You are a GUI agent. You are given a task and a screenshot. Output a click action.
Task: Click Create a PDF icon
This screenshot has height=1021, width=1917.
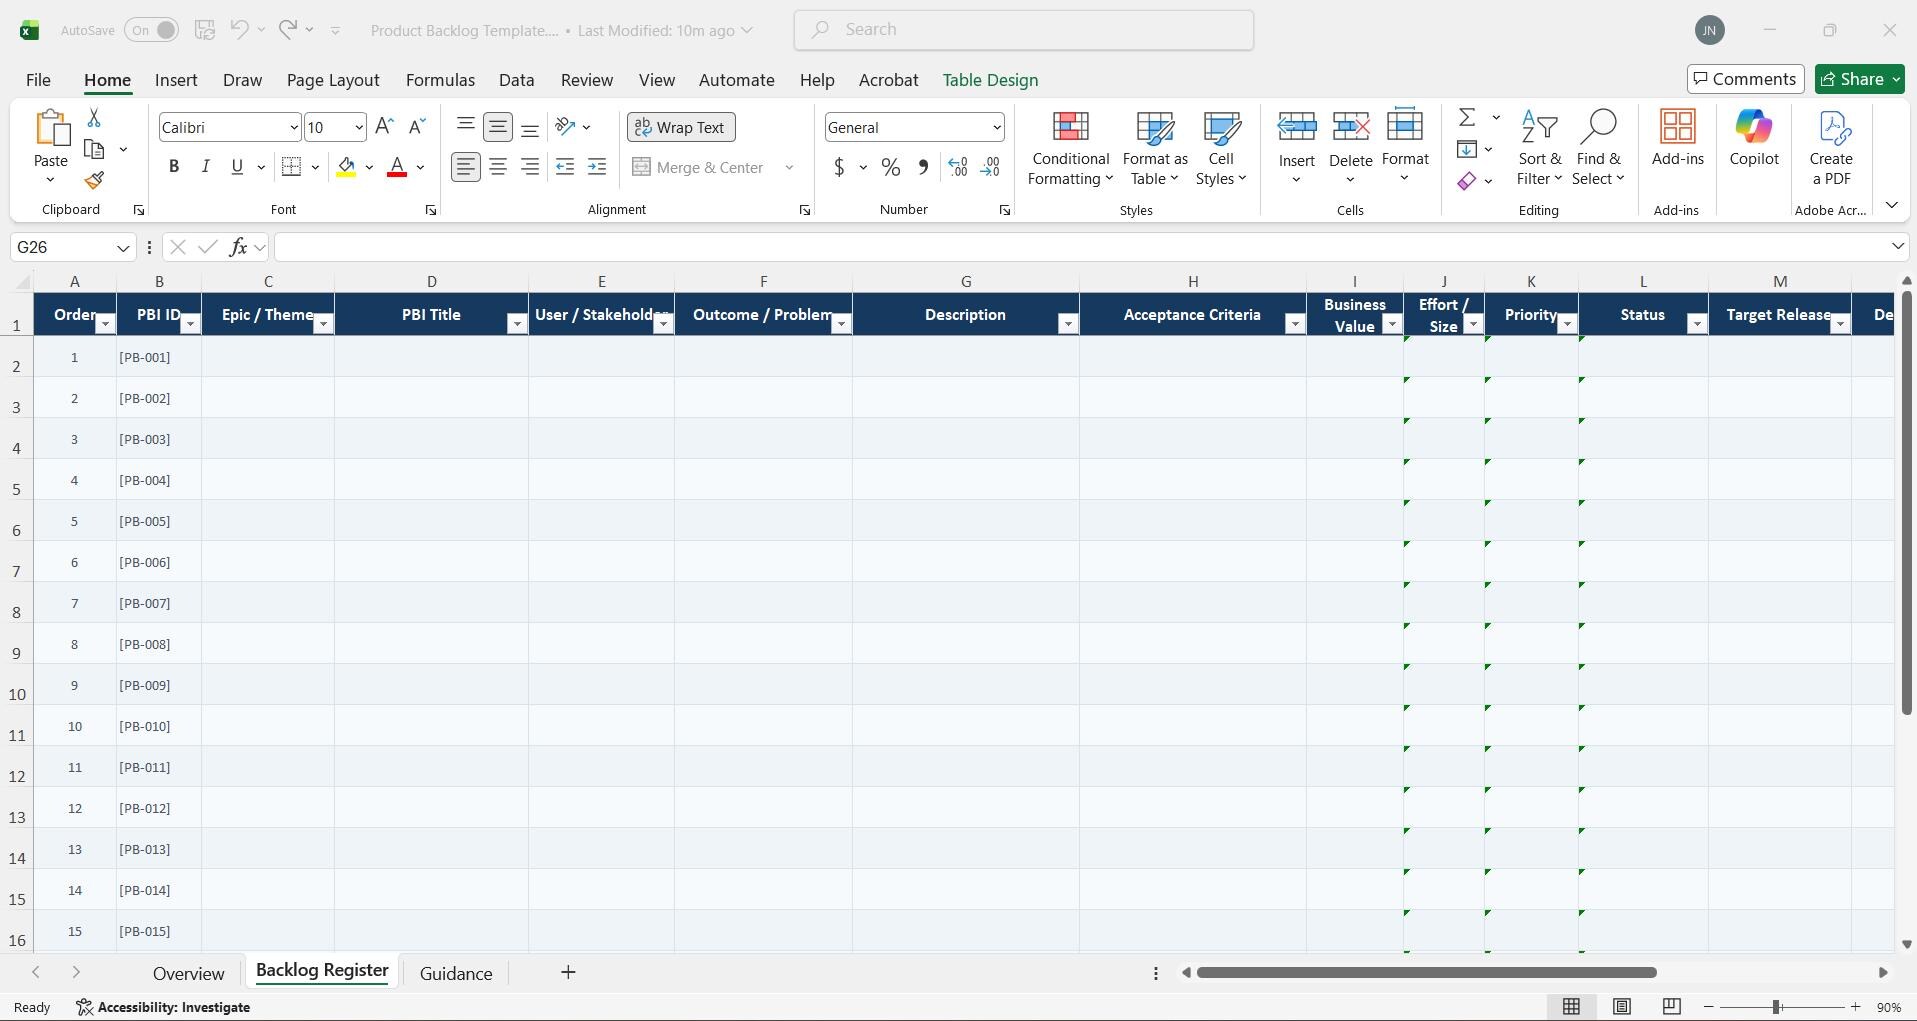click(x=1831, y=148)
